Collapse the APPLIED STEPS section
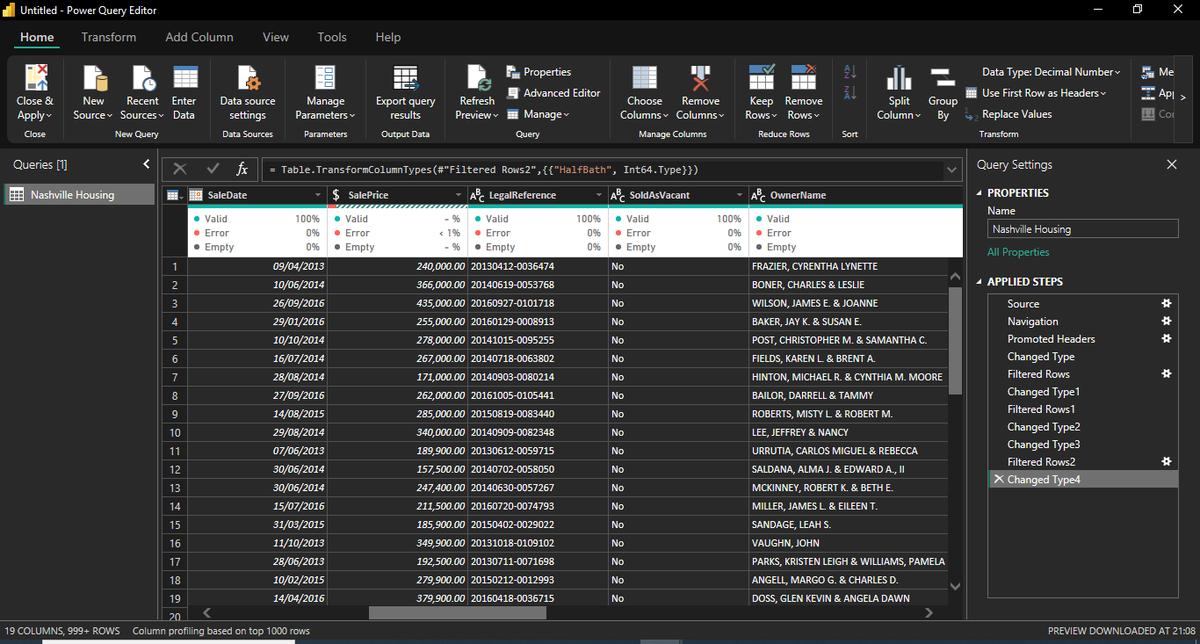1200x644 pixels. click(978, 282)
